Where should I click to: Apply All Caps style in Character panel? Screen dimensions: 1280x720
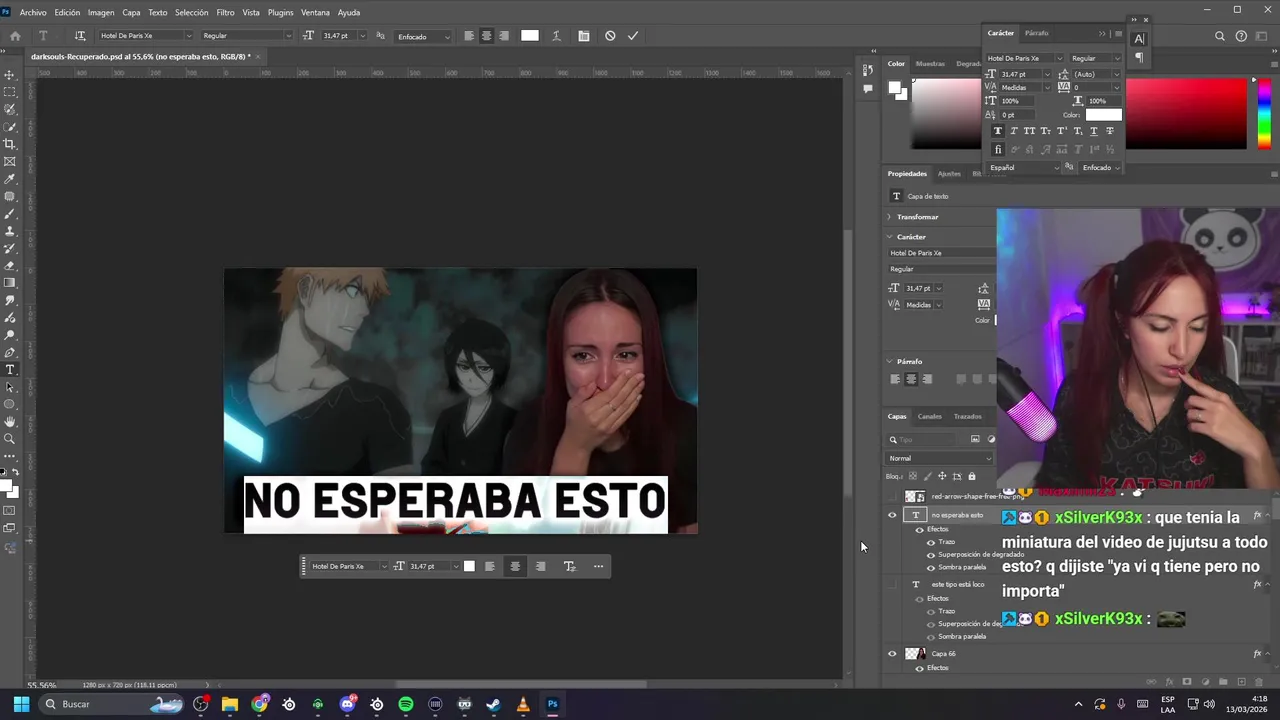click(x=1029, y=131)
